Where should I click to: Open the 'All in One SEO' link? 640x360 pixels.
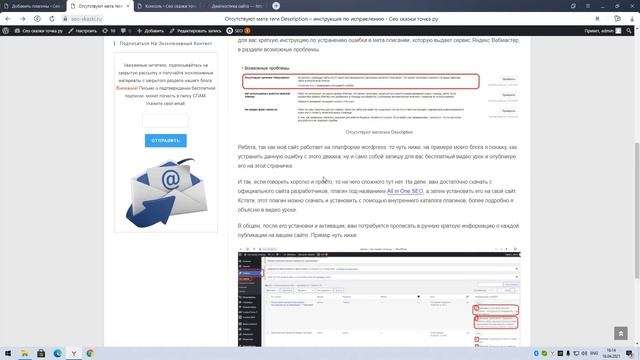[405, 191]
